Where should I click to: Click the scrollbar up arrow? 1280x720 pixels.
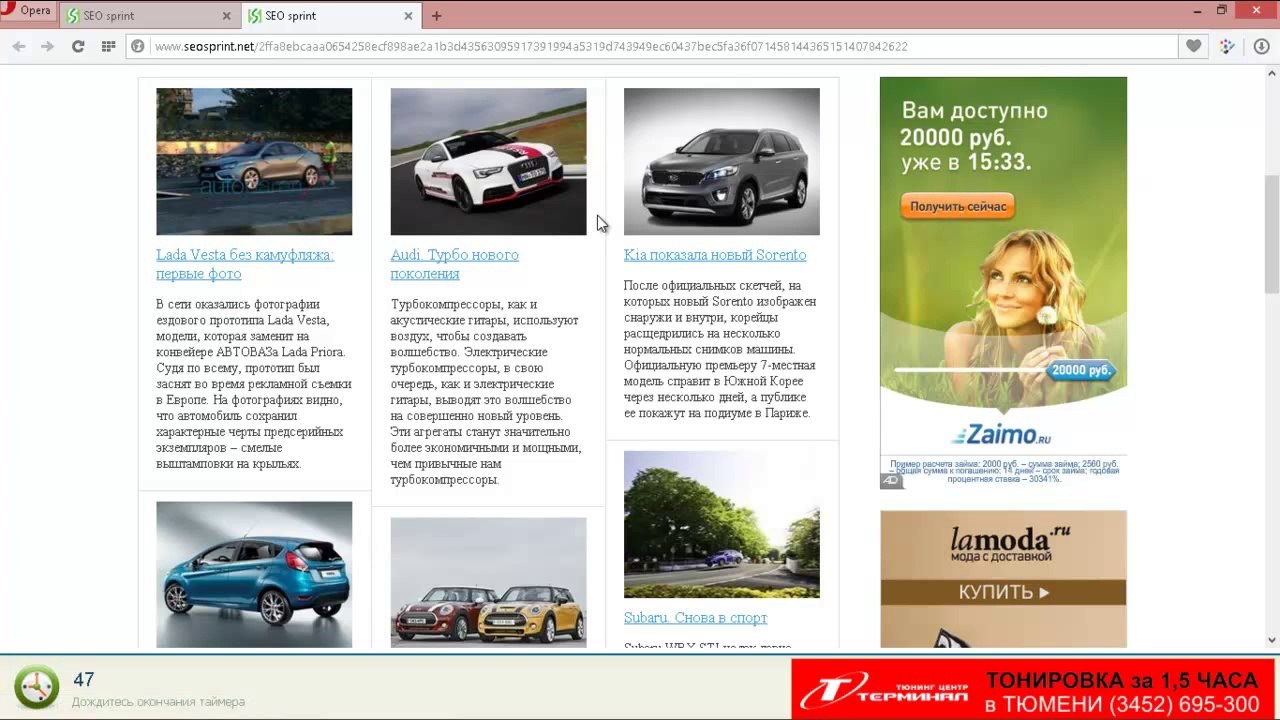click(1272, 73)
